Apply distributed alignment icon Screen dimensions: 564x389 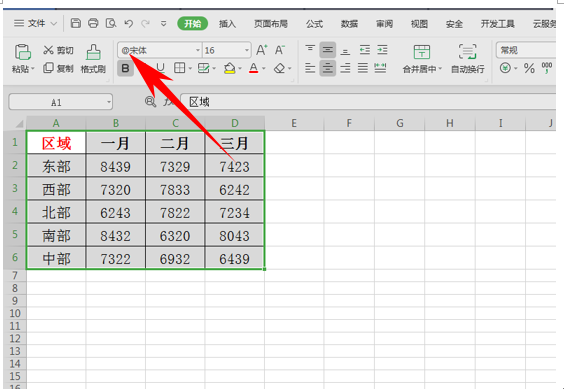380,68
